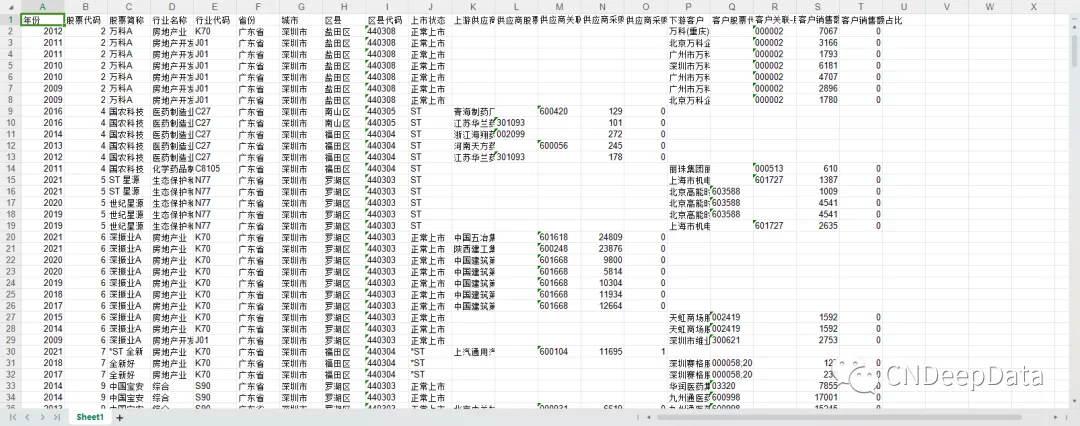Select the cell with value 17001

click(x=818, y=398)
